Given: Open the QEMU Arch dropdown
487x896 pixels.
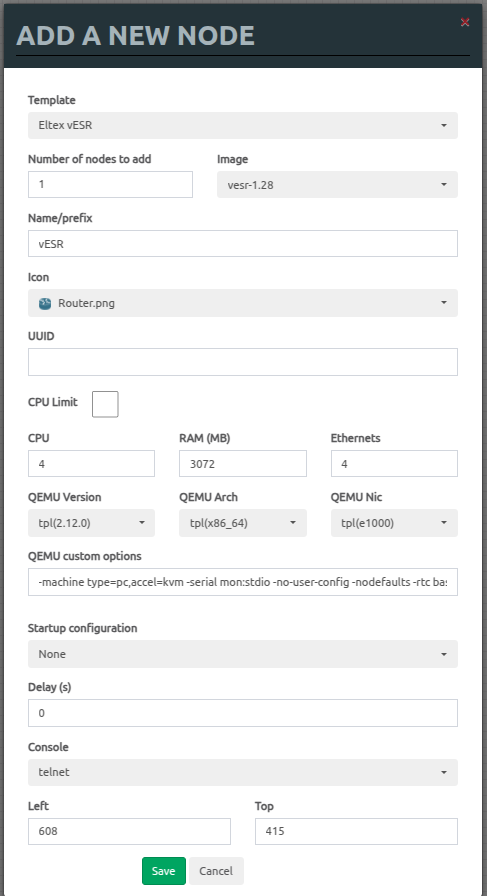Looking at the screenshot, I should pos(243,523).
